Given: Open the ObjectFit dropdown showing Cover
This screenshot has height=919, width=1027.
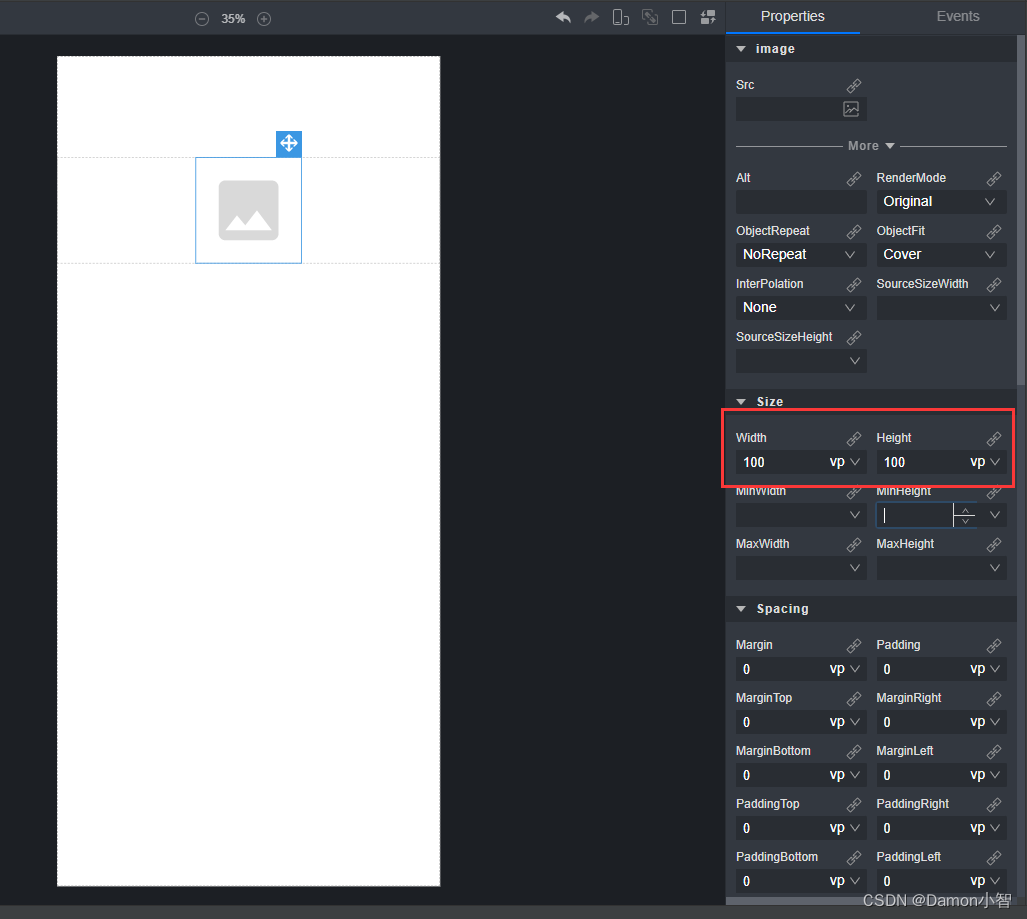Looking at the screenshot, I should (940, 254).
